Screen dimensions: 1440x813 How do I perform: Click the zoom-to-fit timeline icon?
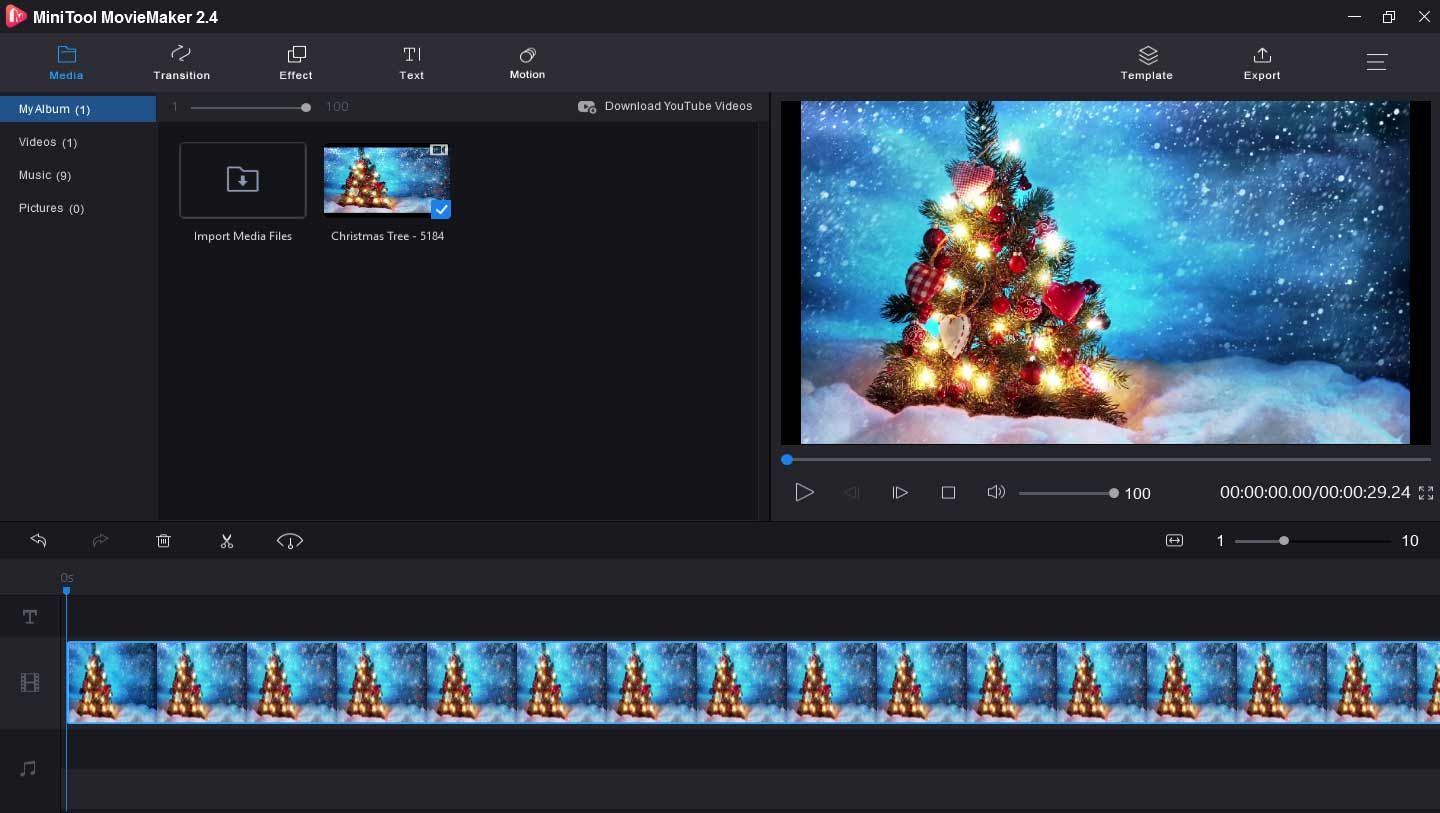click(x=1174, y=540)
